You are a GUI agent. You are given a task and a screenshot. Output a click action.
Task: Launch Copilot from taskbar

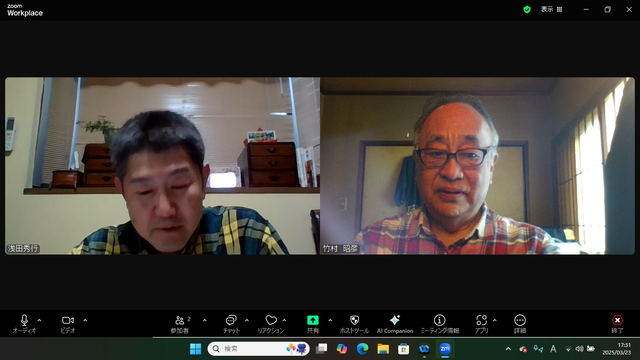342,349
